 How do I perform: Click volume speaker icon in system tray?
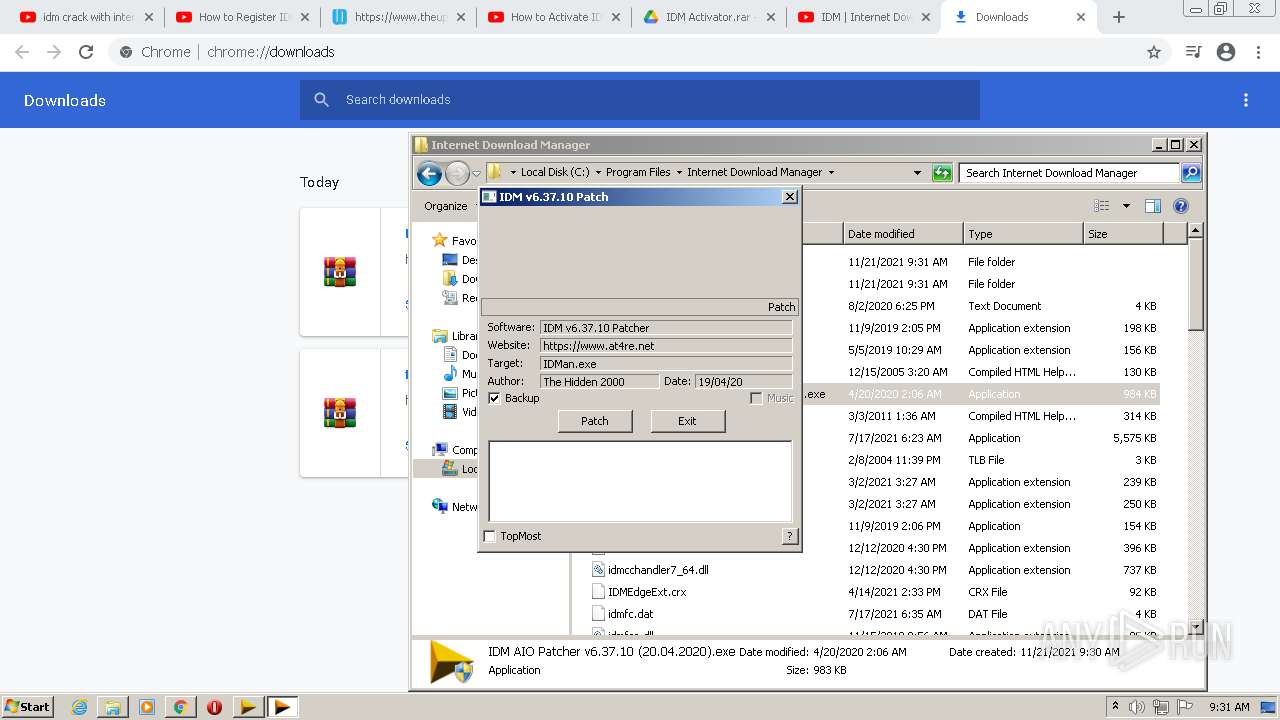click(1137, 707)
